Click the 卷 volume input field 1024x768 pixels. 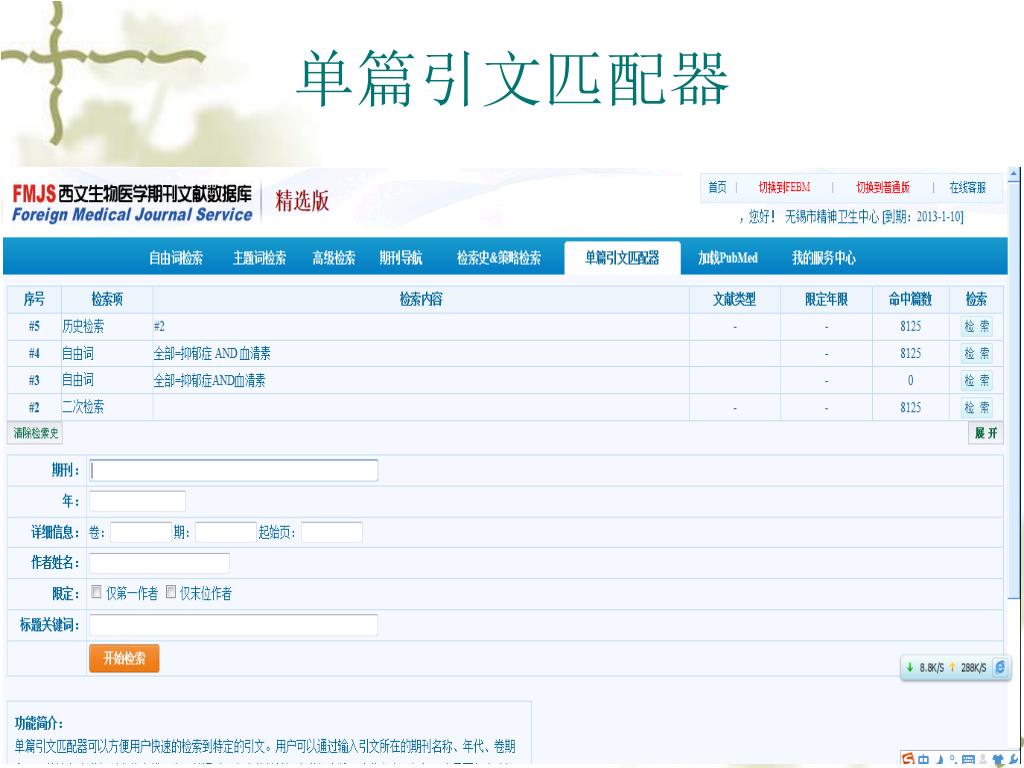coord(140,532)
